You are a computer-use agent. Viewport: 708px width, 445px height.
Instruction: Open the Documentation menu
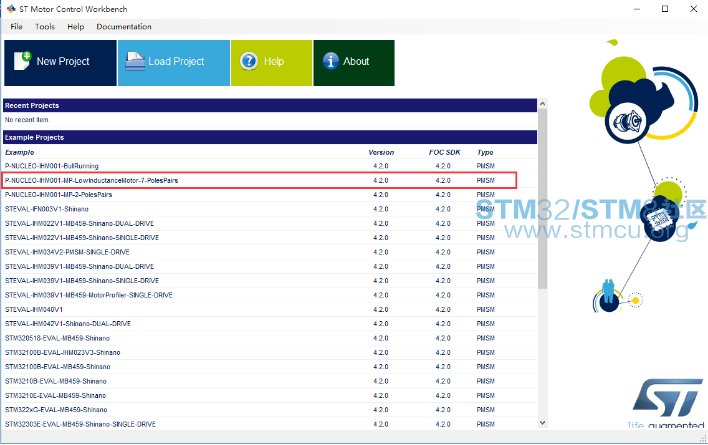pyautogui.click(x=125, y=26)
